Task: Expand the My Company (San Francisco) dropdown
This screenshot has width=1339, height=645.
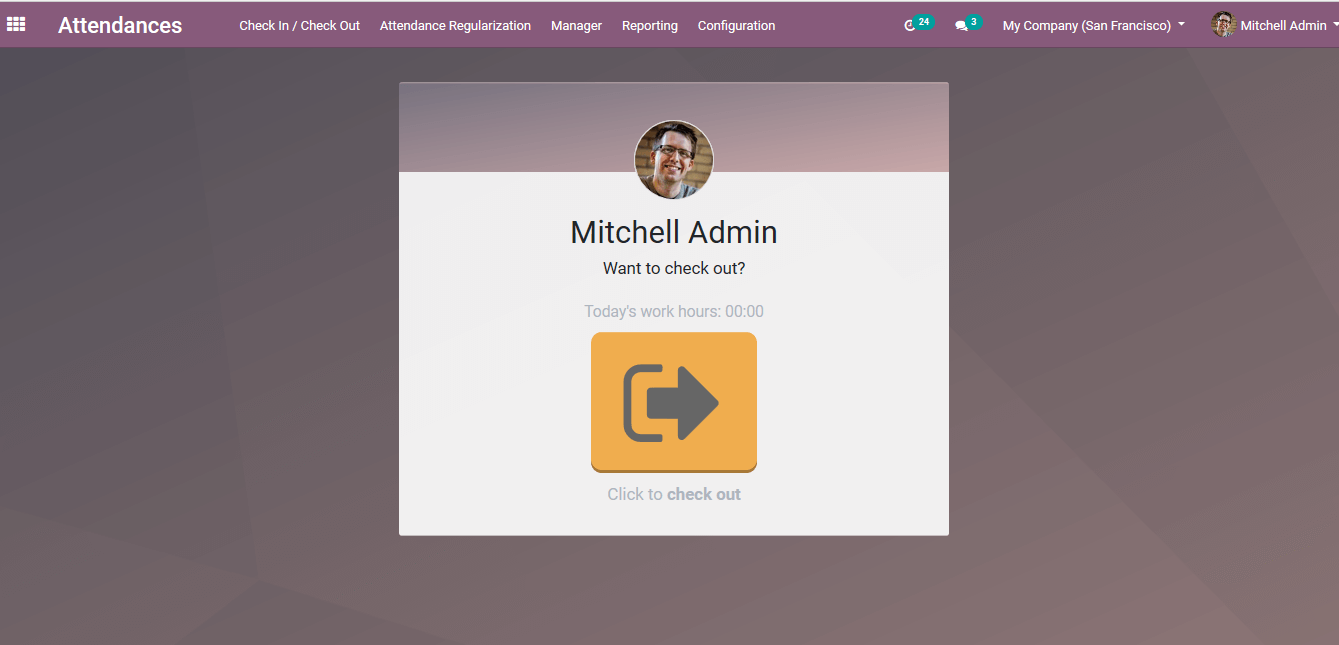Action: tap(1093, 26)
